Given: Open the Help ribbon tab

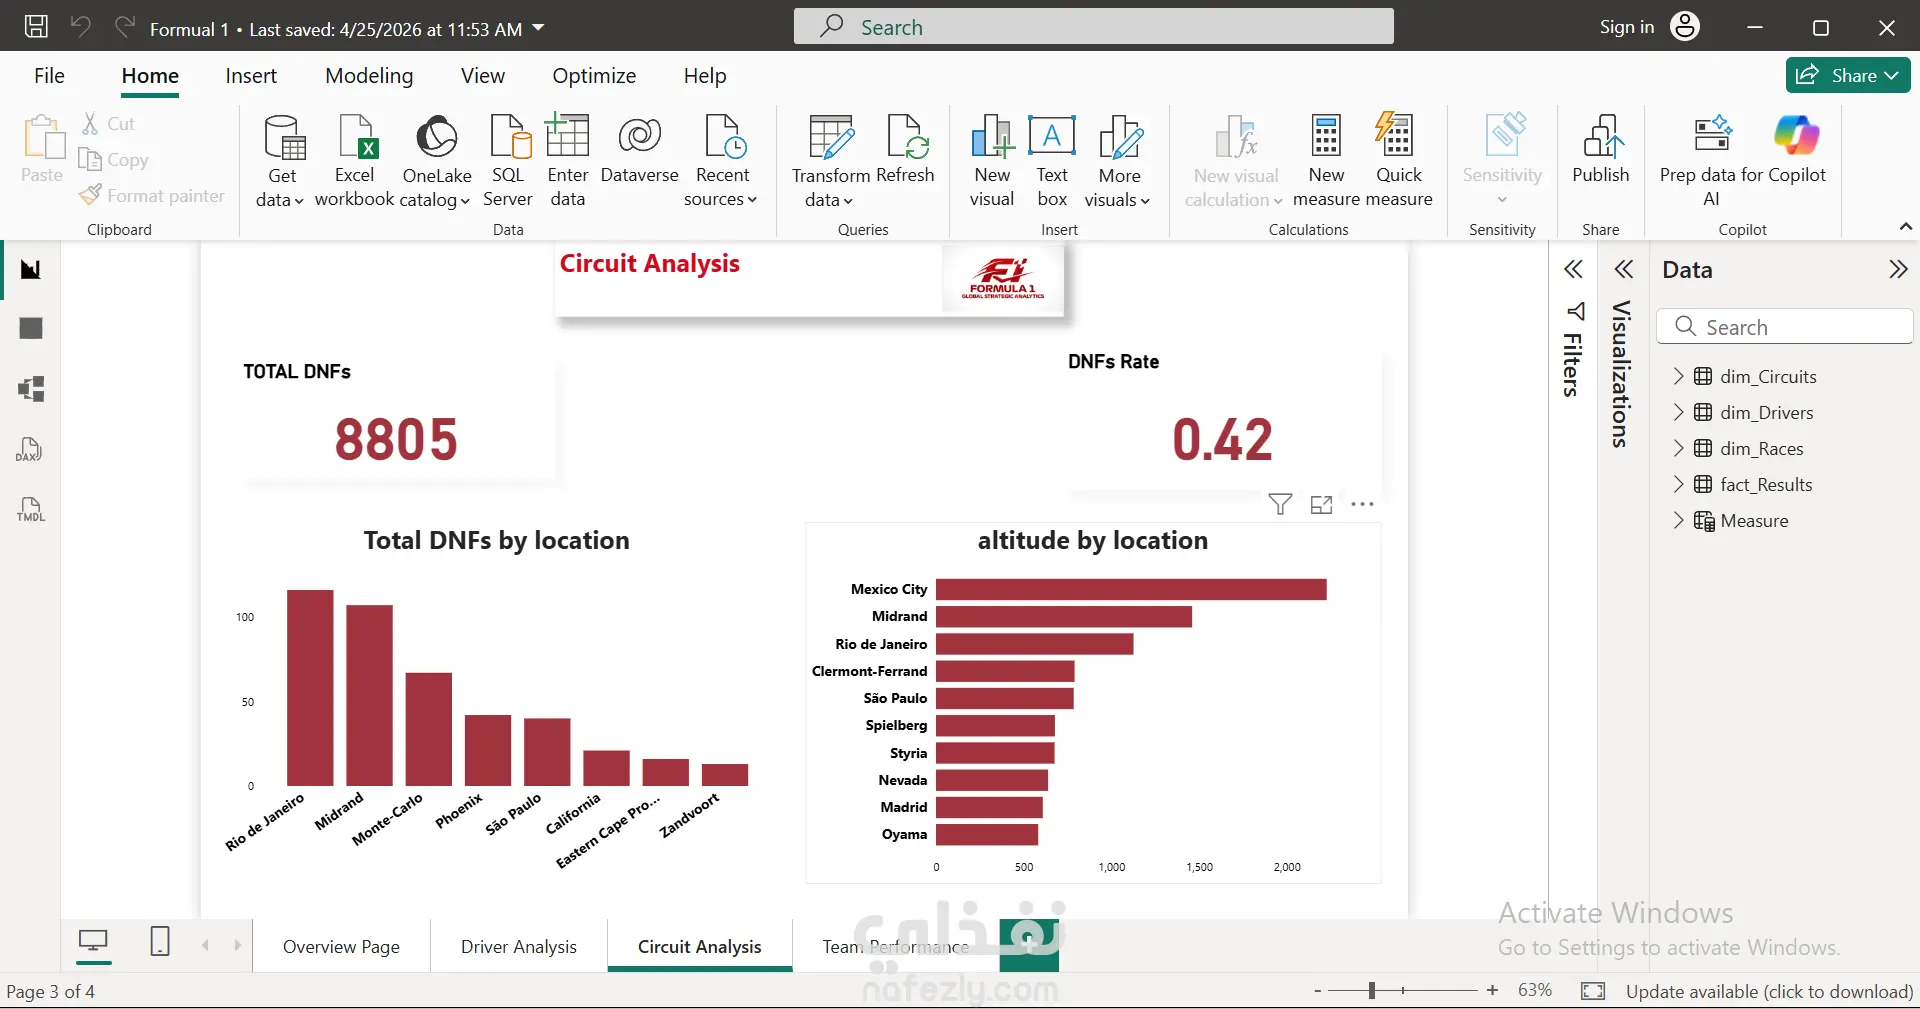Looking at the screenshot, I should 705,75.
